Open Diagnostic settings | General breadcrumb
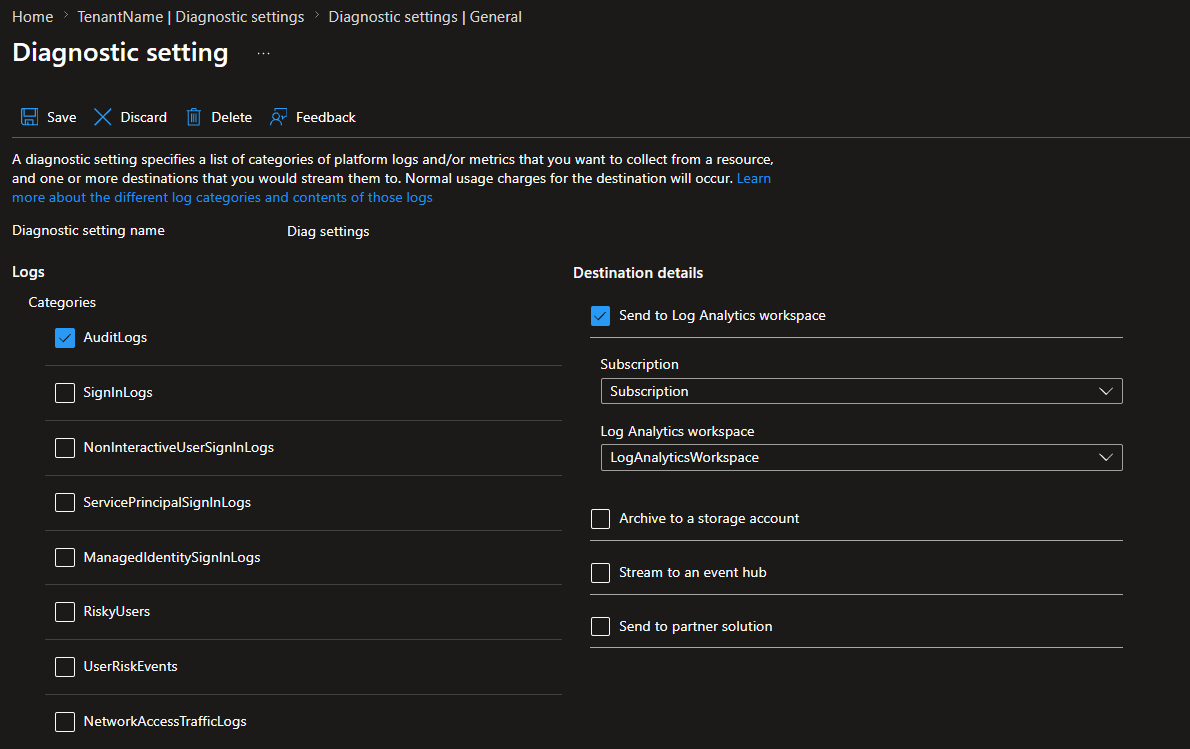 pyautogui.click(x=425, y=17)
